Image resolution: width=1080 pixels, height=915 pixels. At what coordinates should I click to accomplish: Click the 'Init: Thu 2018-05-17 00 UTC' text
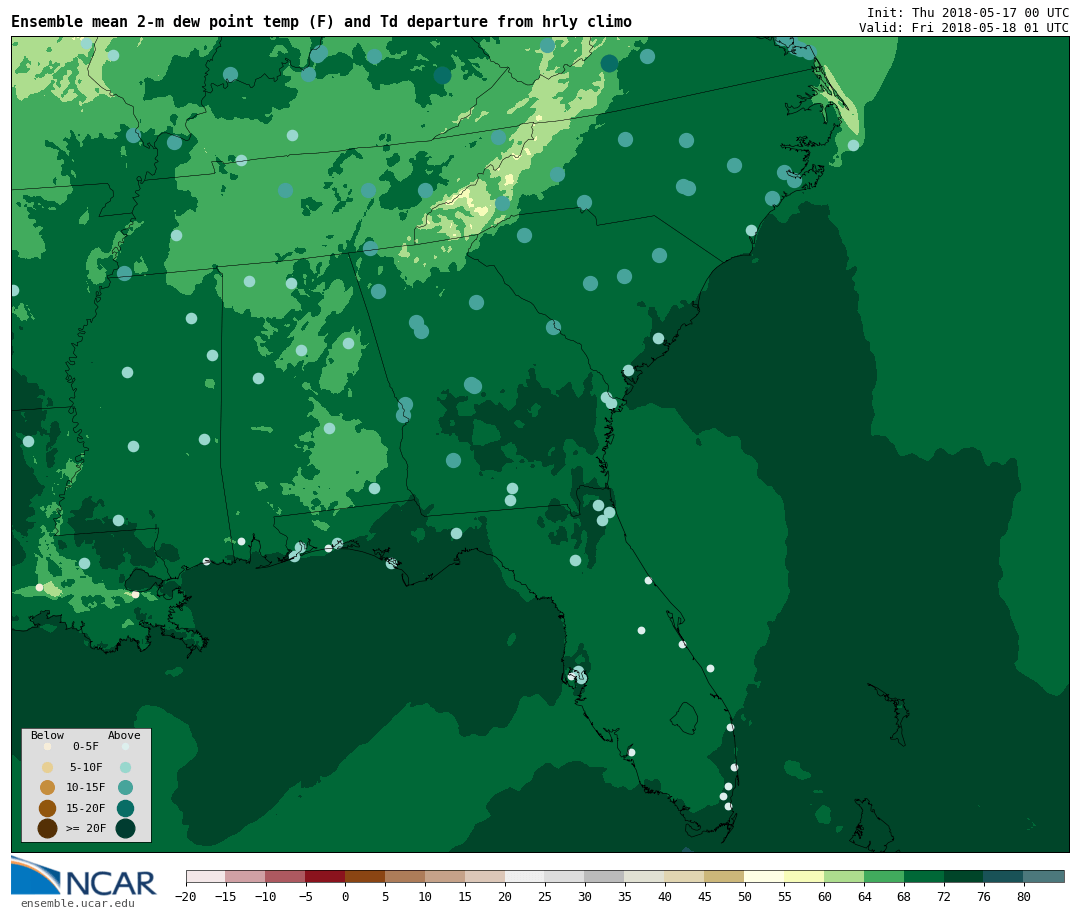point(968,12)
